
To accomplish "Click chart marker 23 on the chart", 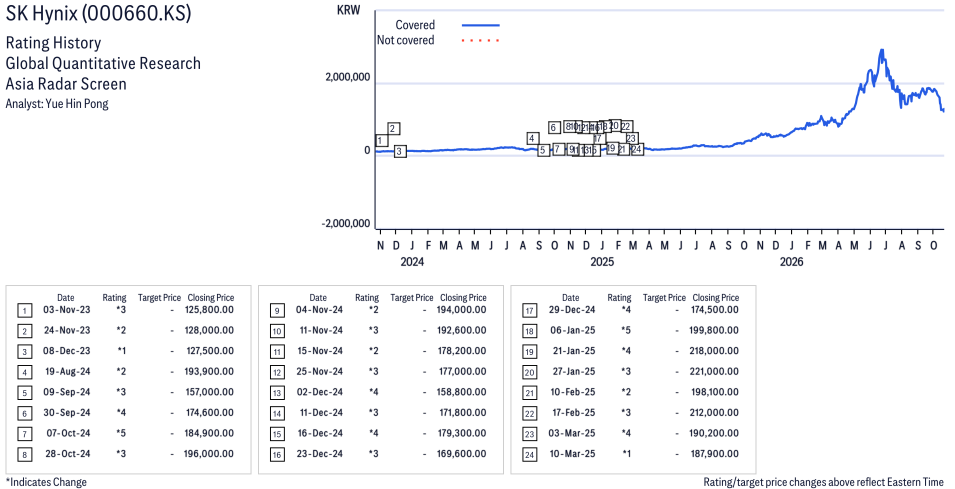I will pyautogui.click(x=631, y=139).
